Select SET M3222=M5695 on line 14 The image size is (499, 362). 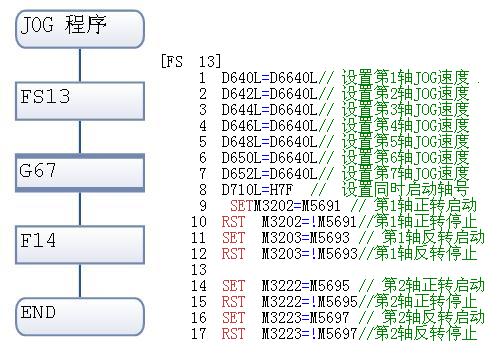click(286, 286)
